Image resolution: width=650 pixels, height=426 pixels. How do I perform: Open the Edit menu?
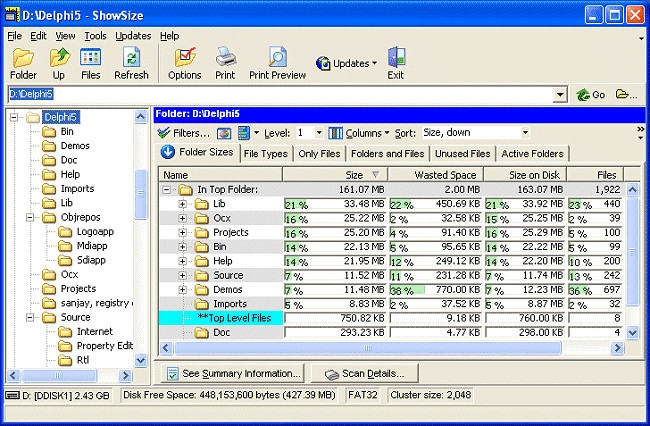(x=39, y=36)
